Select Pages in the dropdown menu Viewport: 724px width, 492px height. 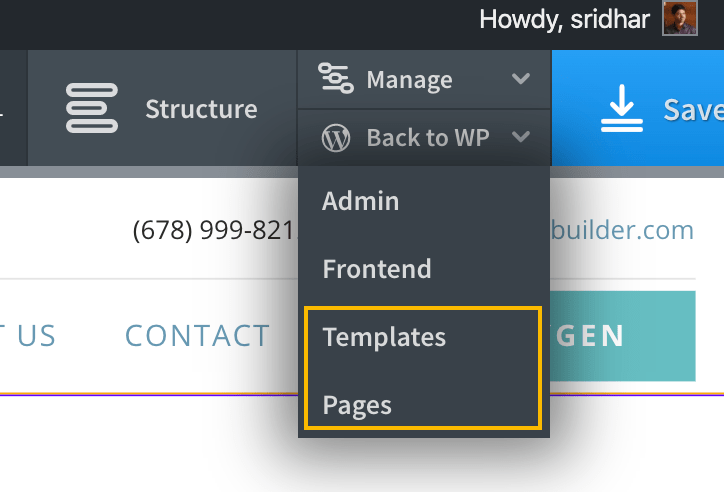tap(357, 405)
